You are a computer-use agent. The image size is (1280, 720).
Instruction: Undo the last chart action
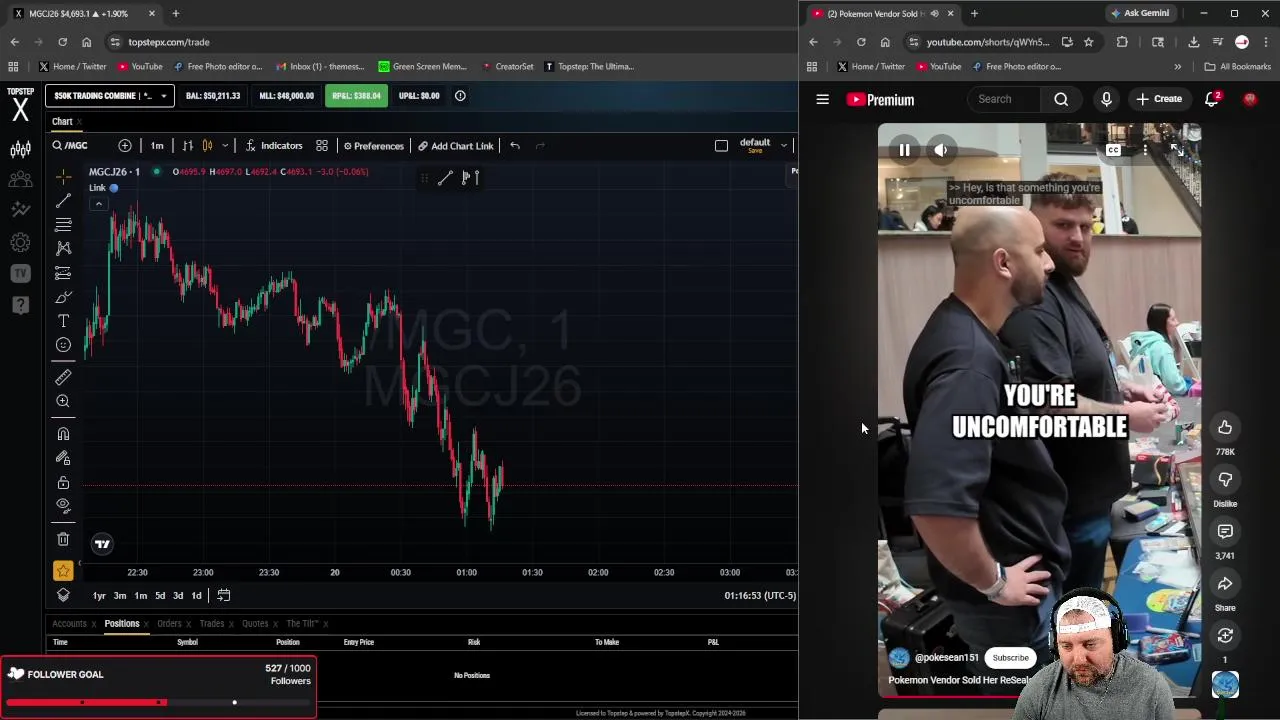[x=515, y=146]
